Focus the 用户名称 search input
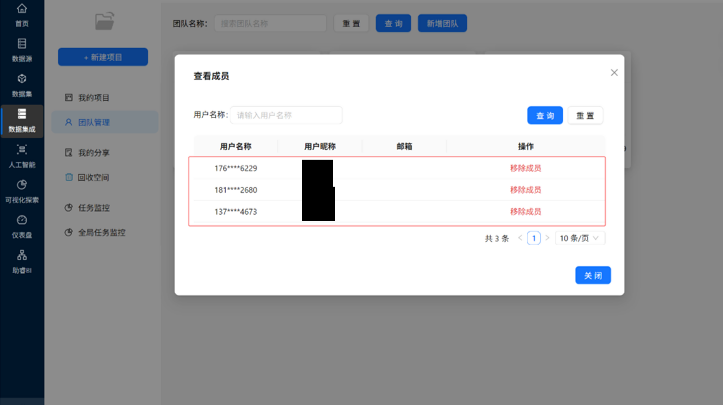The image size is (723, 405). [286, 115]
